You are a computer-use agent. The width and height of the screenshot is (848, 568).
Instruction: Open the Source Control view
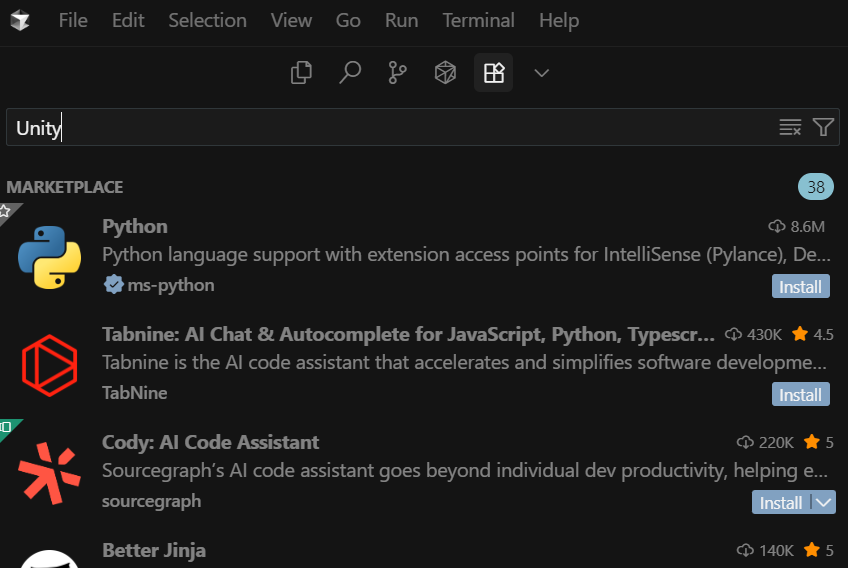(397, 73)
